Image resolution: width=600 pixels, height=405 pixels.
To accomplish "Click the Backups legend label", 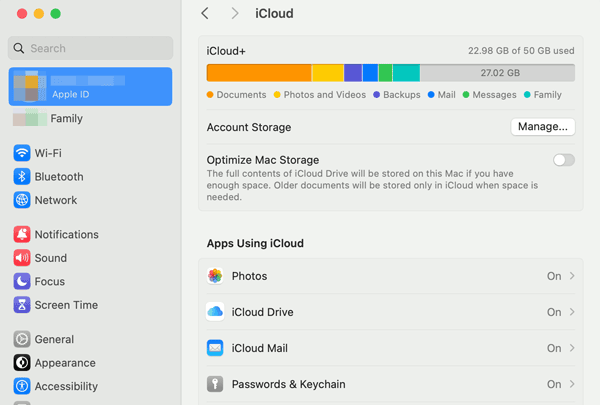I will (x=402, y=95).
